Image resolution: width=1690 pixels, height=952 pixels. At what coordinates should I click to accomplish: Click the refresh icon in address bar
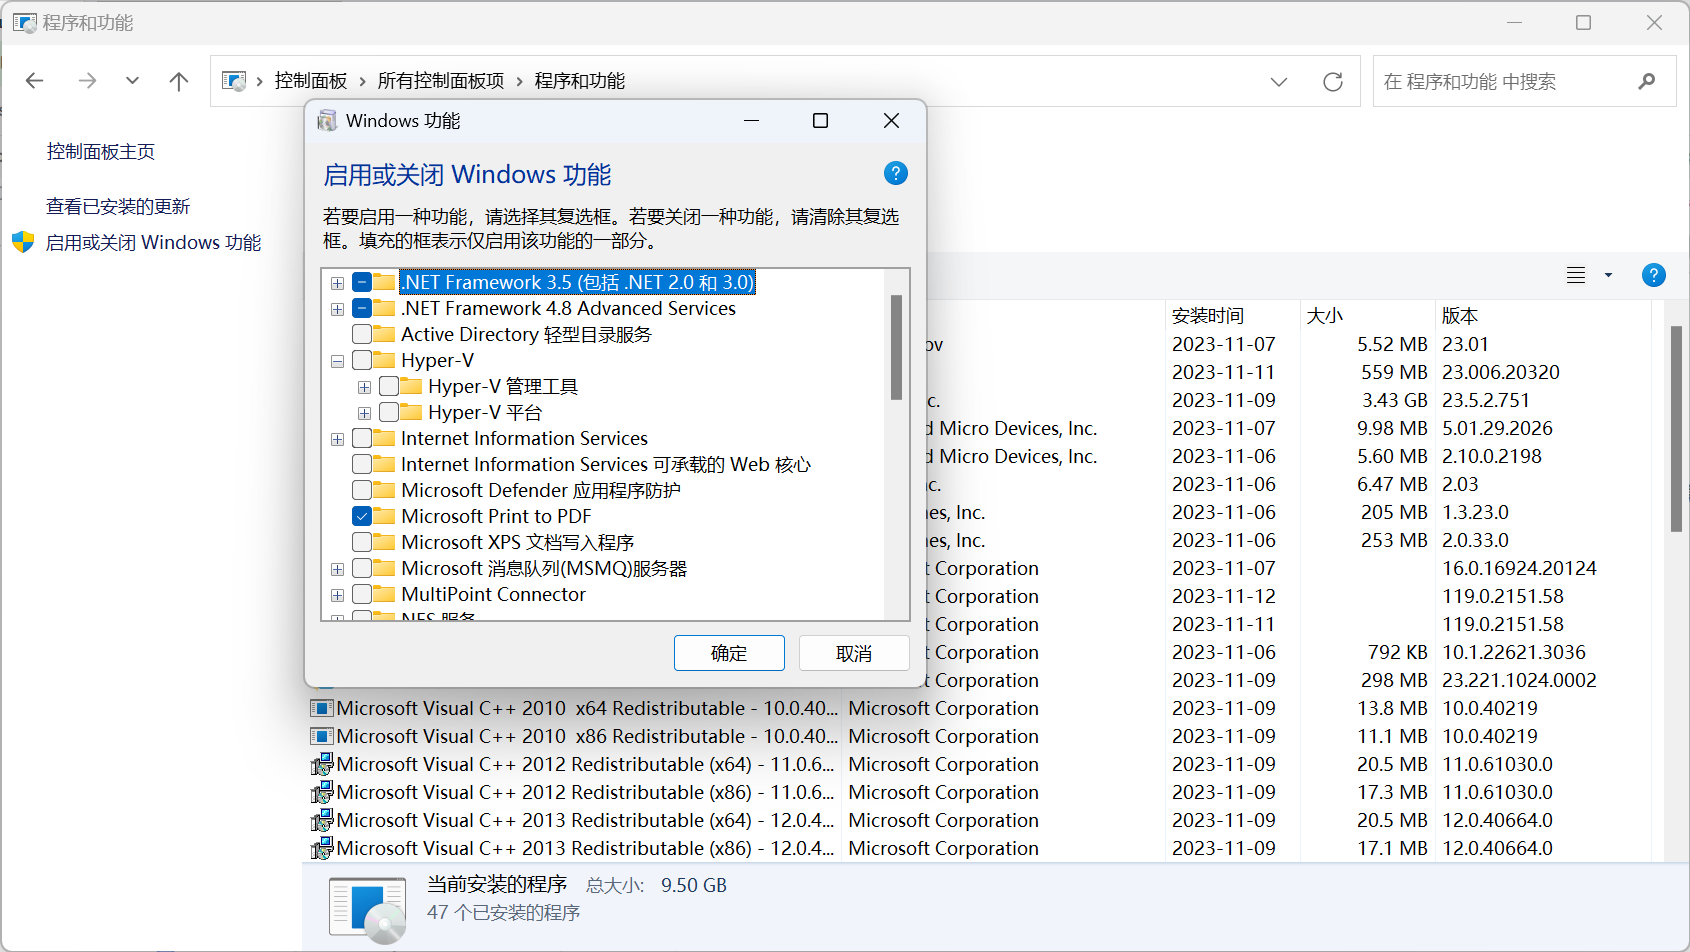point(1333,81)
